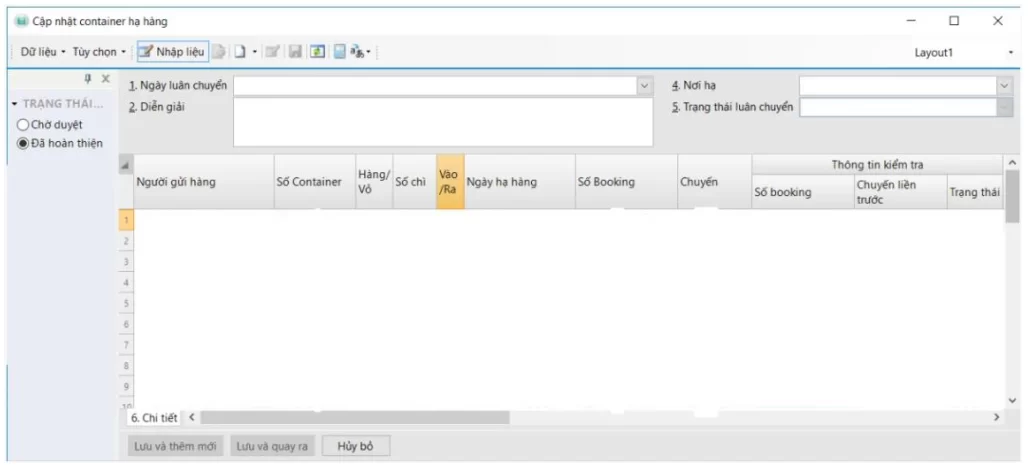The width and height of the screenshot is (1028, 468).
Task: Click the floppy disk save icon
Action: pyautogui.click(x=296, y=51)
